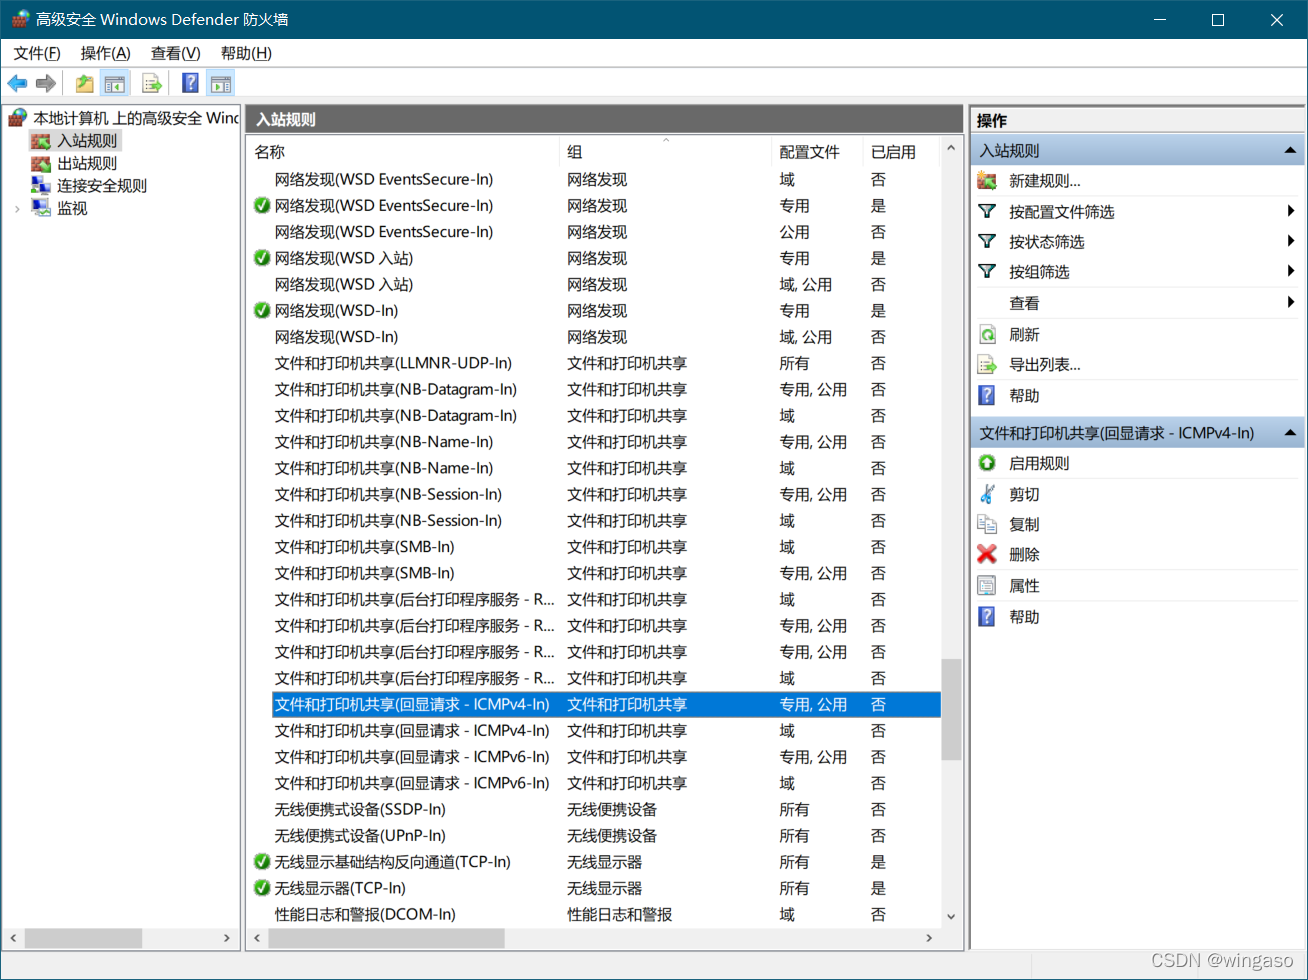Collapse the 入站规则 actions section header arrow
1308x980 pixels.
pos(1291,151)
